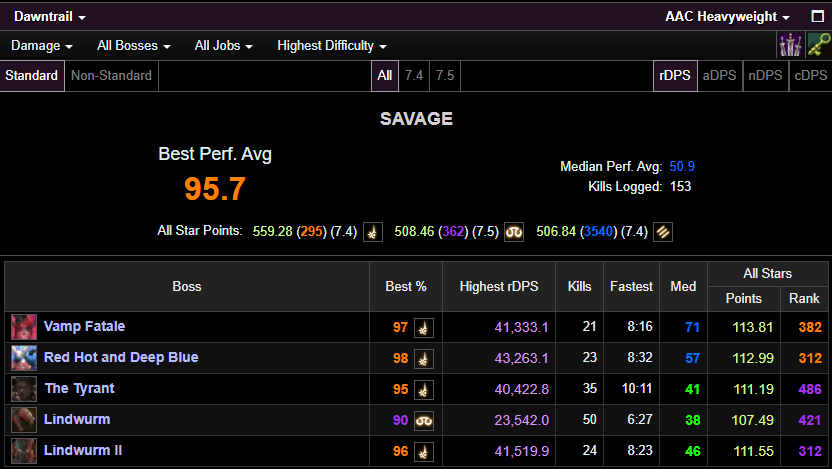
Task: Click the Lindwurm boss thumbnail
Action: coord(24,420)
